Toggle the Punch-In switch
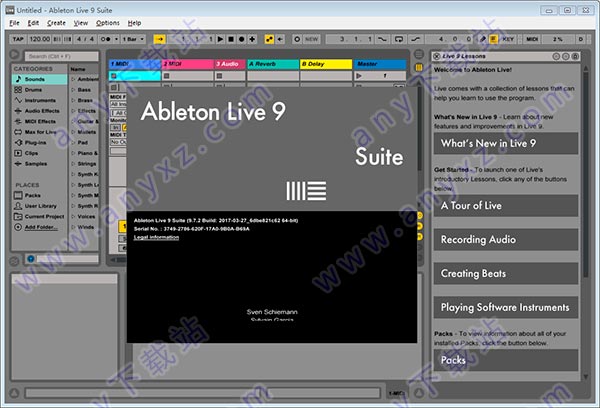Screen dimensions: 600x408 [x=382, y=39]
